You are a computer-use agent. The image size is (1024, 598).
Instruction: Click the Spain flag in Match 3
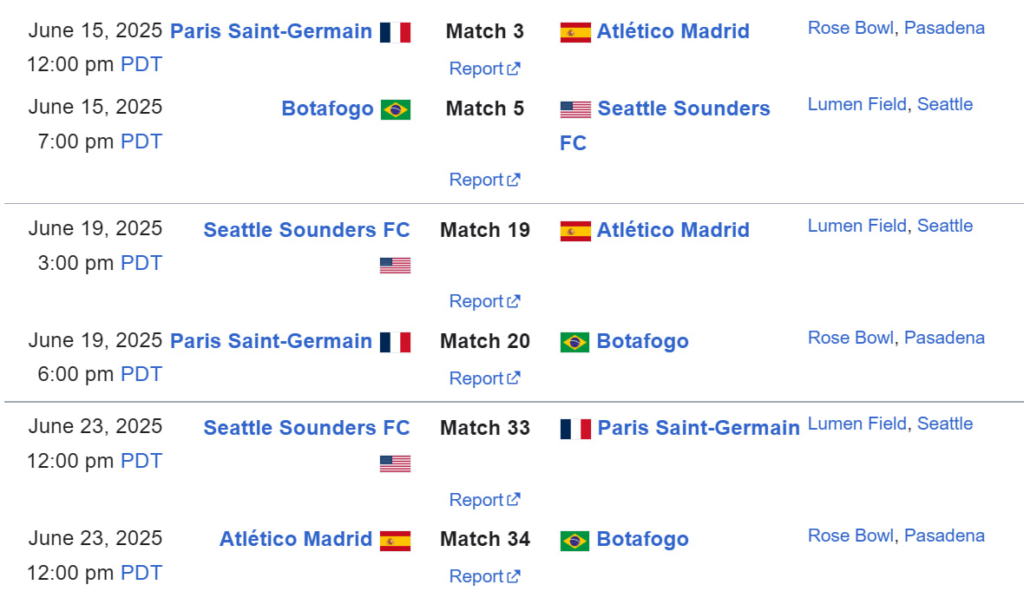tap(575, 32)
